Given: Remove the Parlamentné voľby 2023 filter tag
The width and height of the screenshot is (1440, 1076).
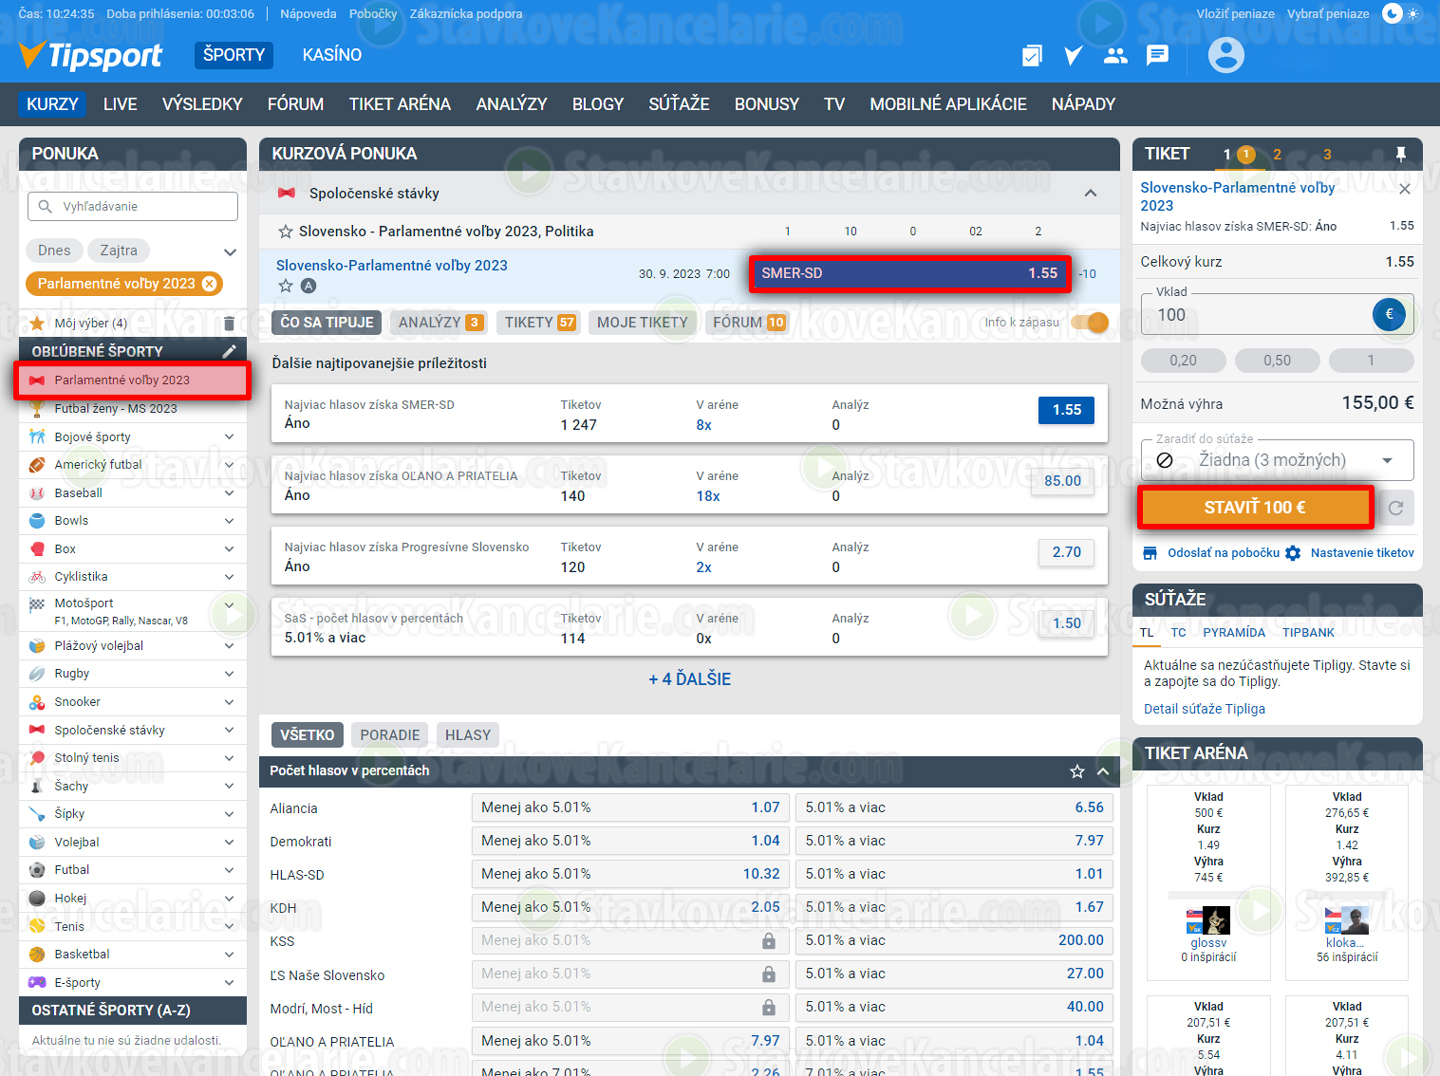Looking at the screenshot, I should (x=209, y=284).
